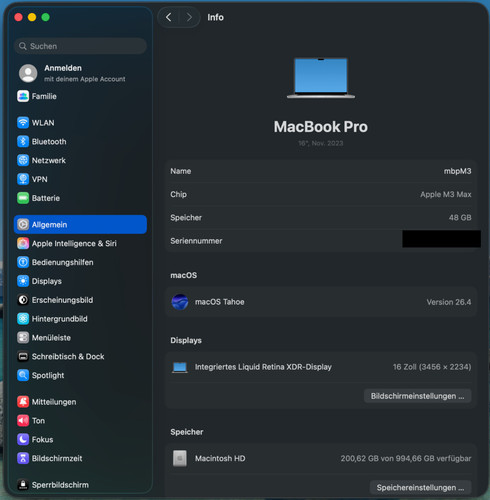490x500 pixels.
Task: Click the 48 GB memory value
Action: [x=460, y=218]
